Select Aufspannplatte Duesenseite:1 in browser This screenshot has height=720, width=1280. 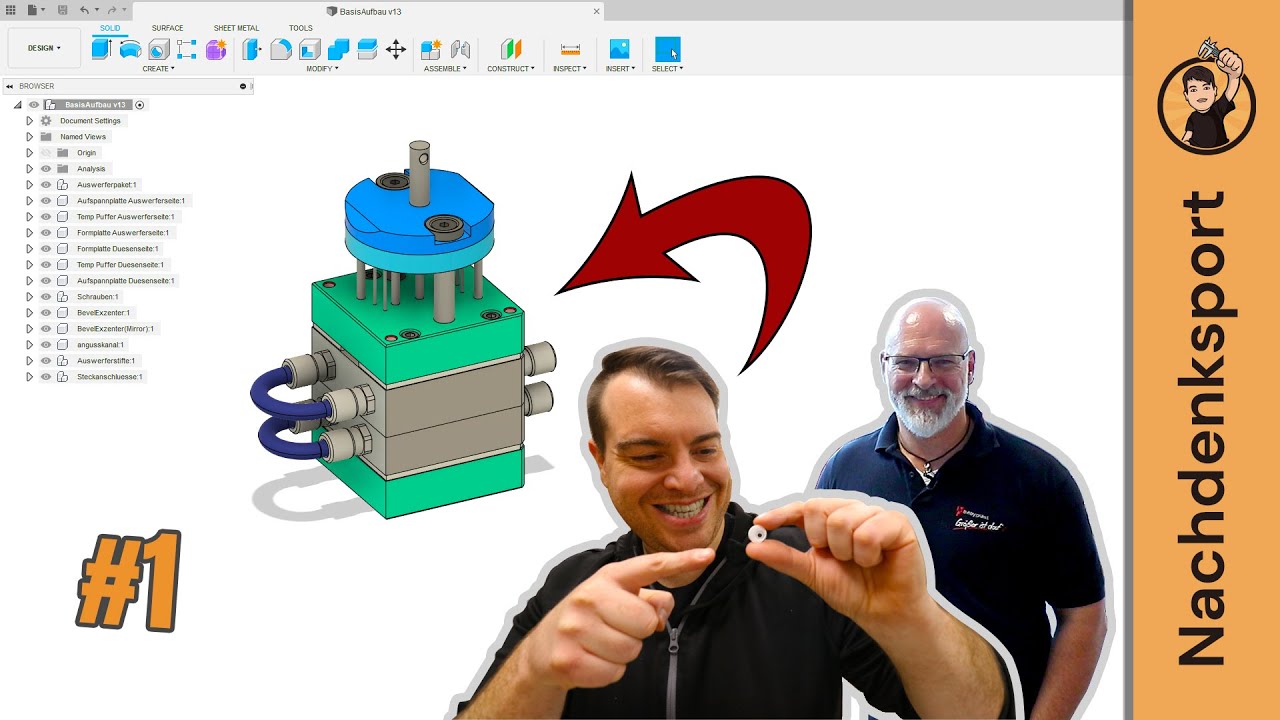126,281
